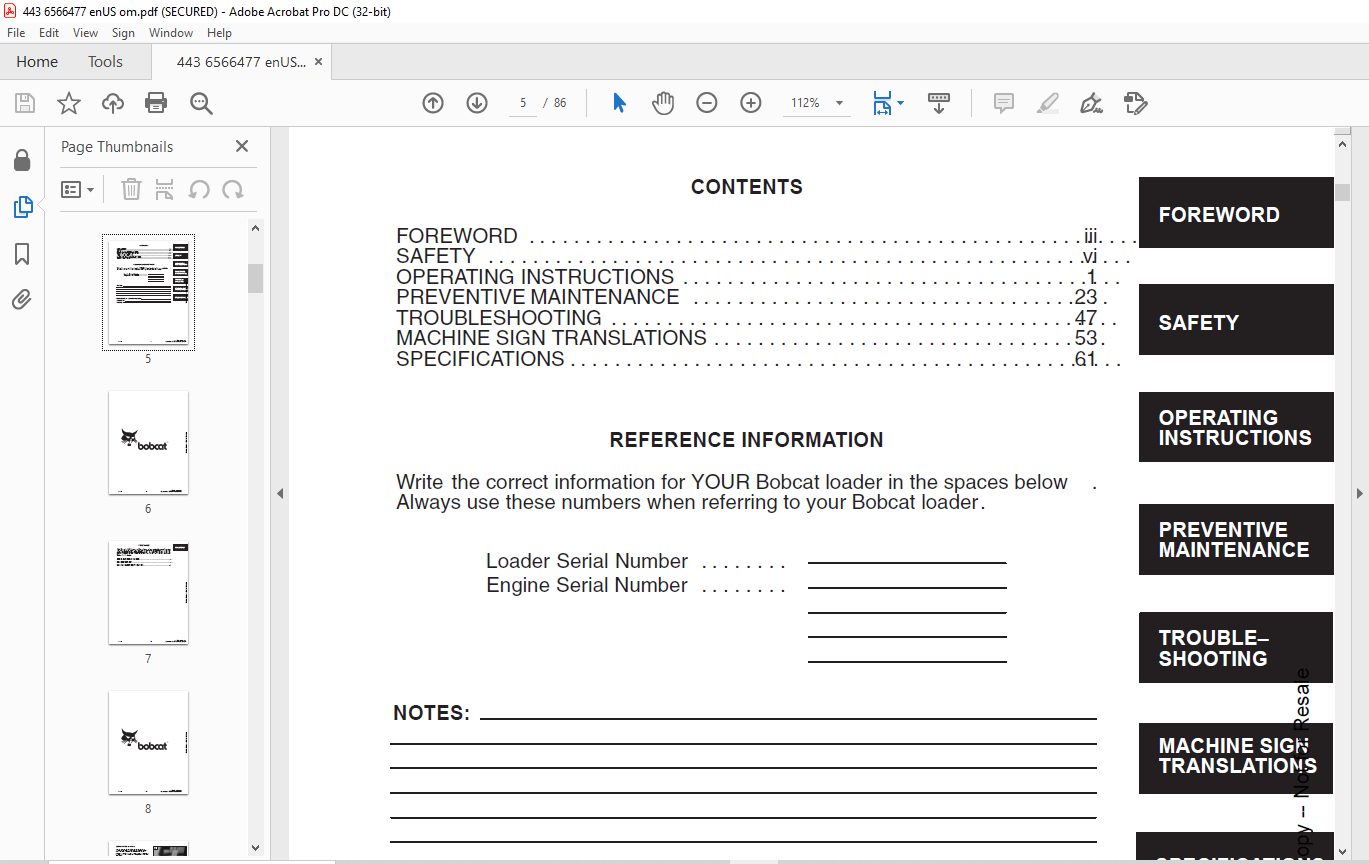Select the page 6 thumbnail
Viewport: 1369px width, 864px height.
click(x=148, y=443)
